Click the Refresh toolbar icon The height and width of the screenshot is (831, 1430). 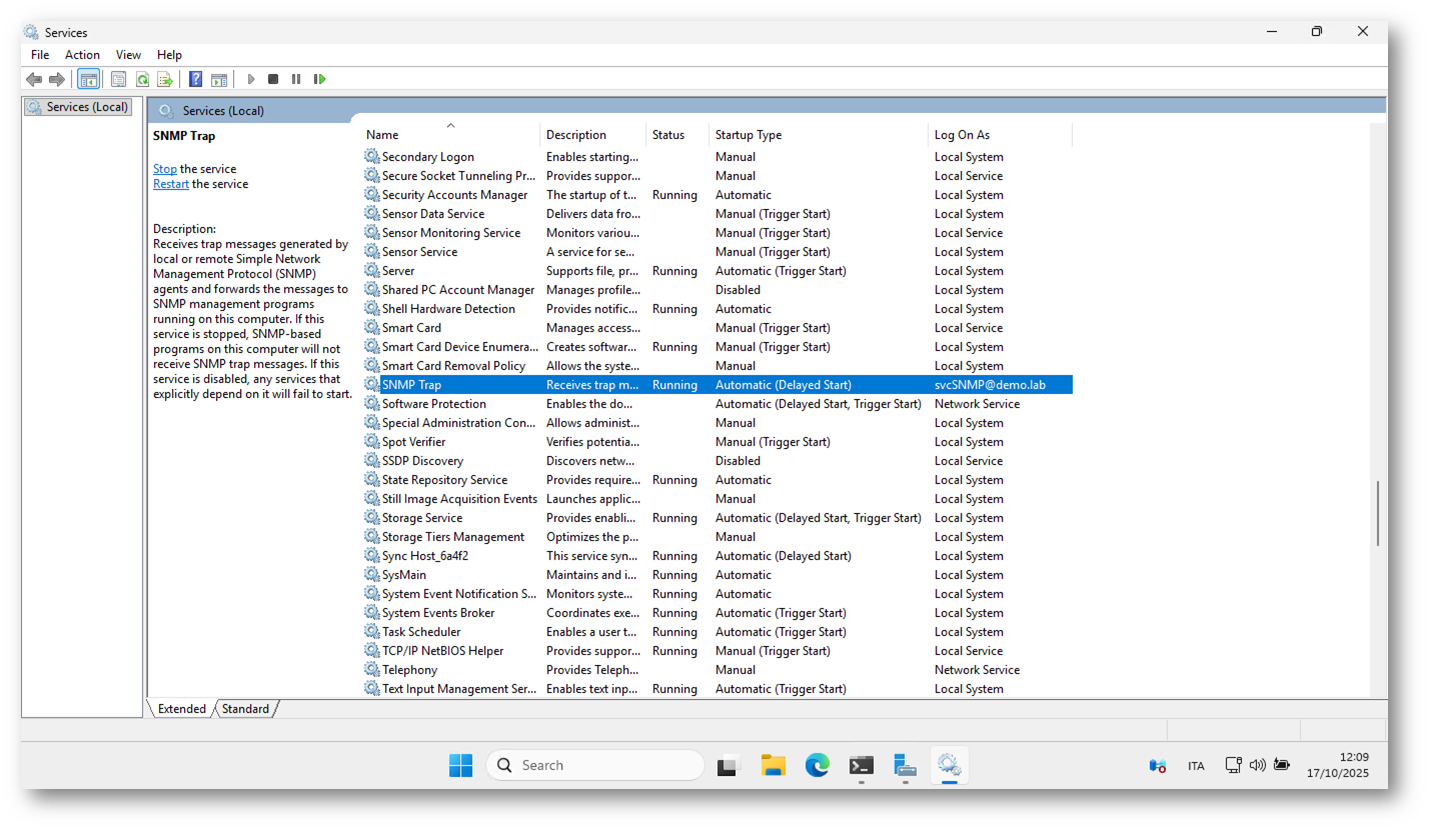point(142,79)
